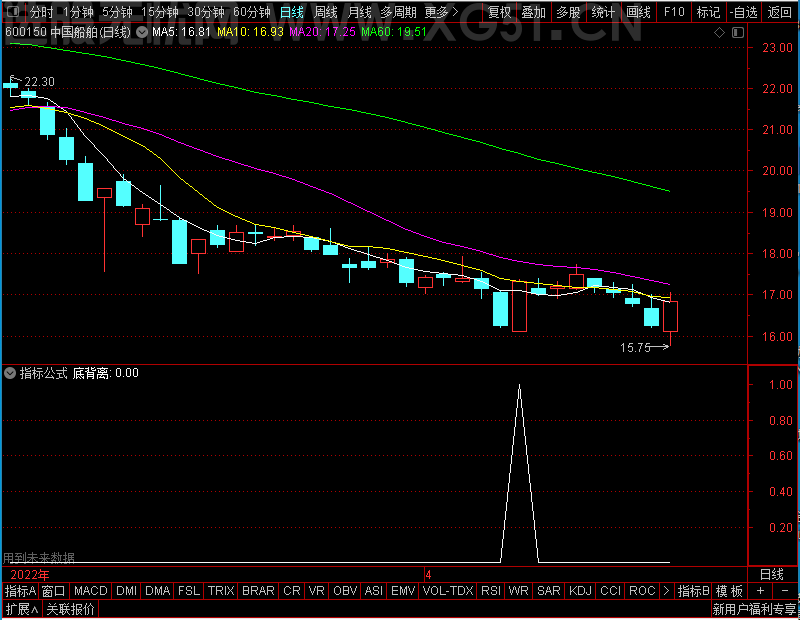Select the 指标B indicator group tab

coord(693,591)
